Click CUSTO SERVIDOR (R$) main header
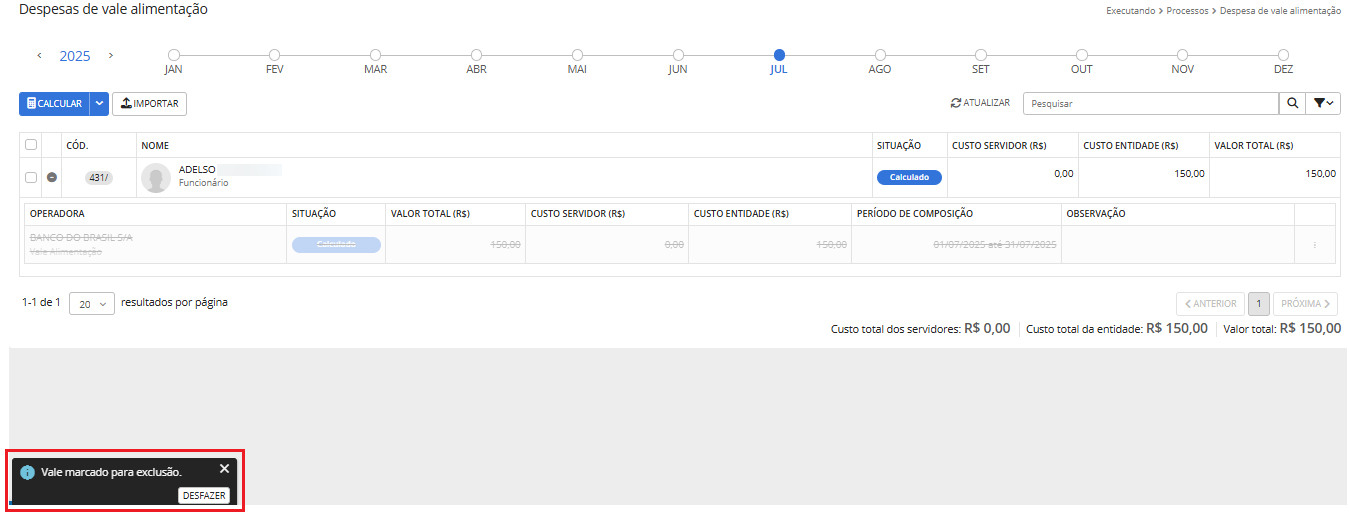This screenshot has height=517, width=1349. point(999,146)
